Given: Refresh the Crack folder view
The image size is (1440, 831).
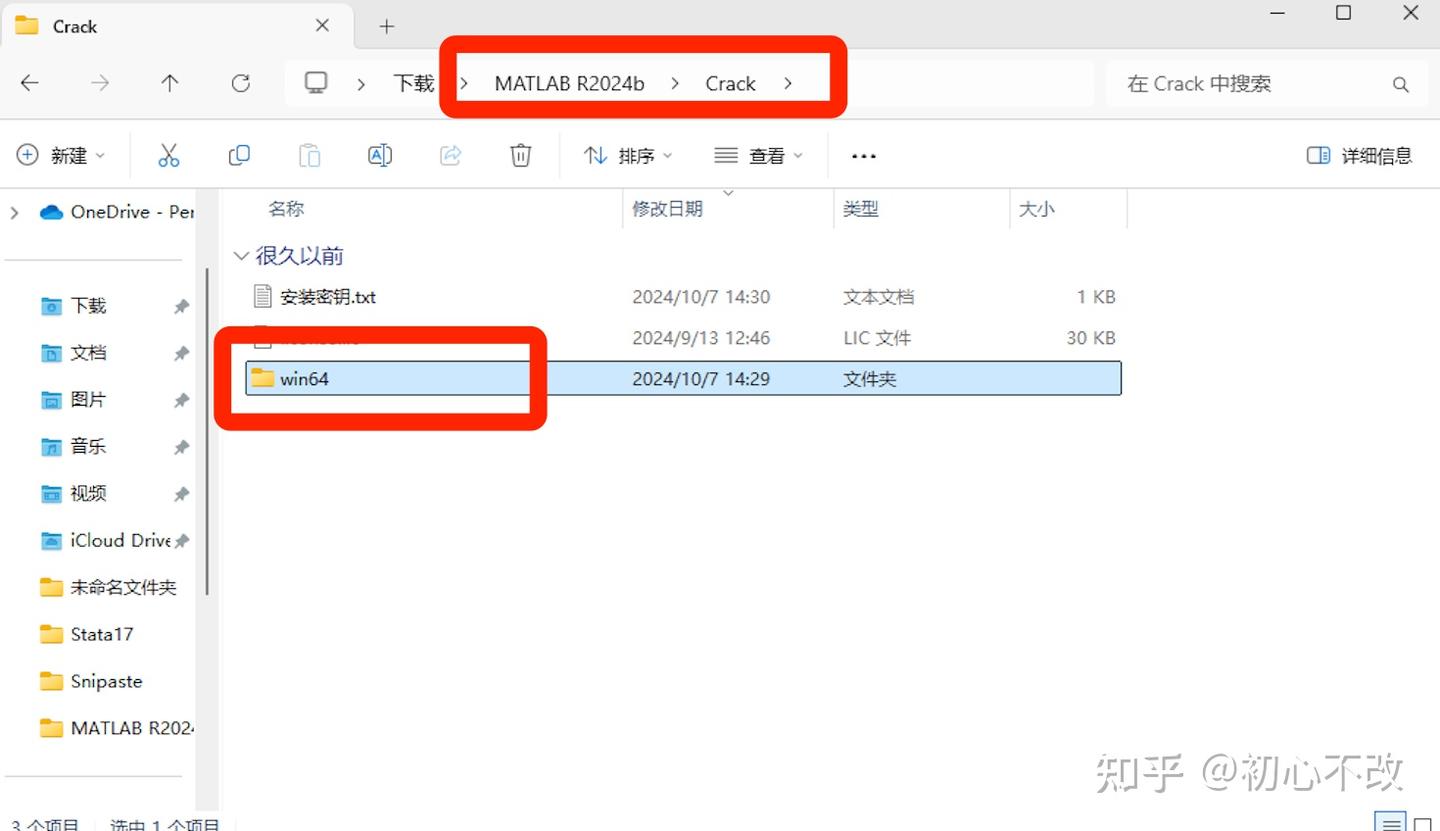Looking at the screenshot, I should [x=240, y=83].
